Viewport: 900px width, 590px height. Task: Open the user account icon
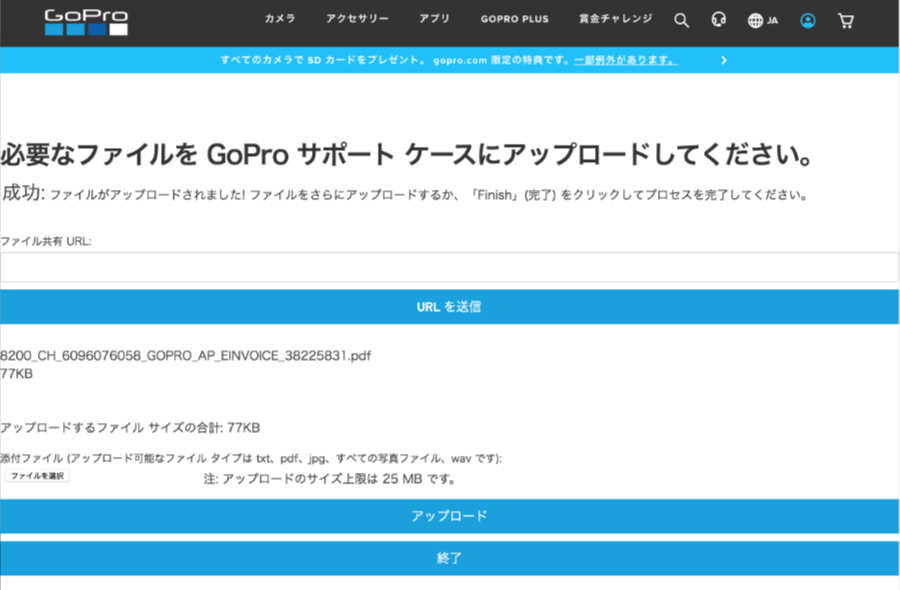(808, 21)
